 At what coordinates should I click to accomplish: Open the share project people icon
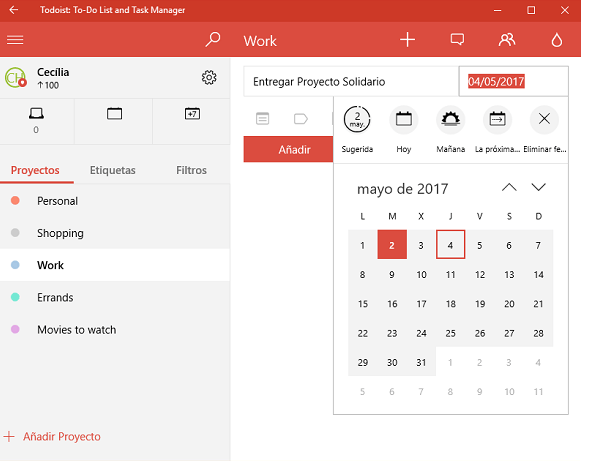tap(507, 39)
